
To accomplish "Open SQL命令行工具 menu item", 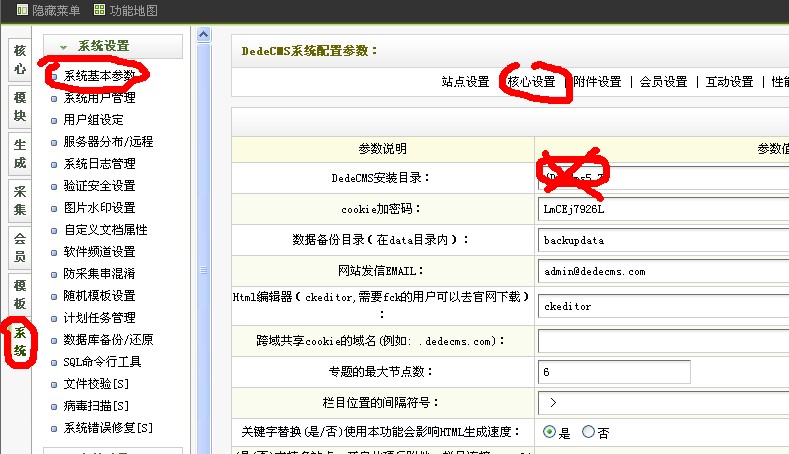I will 102,362.
